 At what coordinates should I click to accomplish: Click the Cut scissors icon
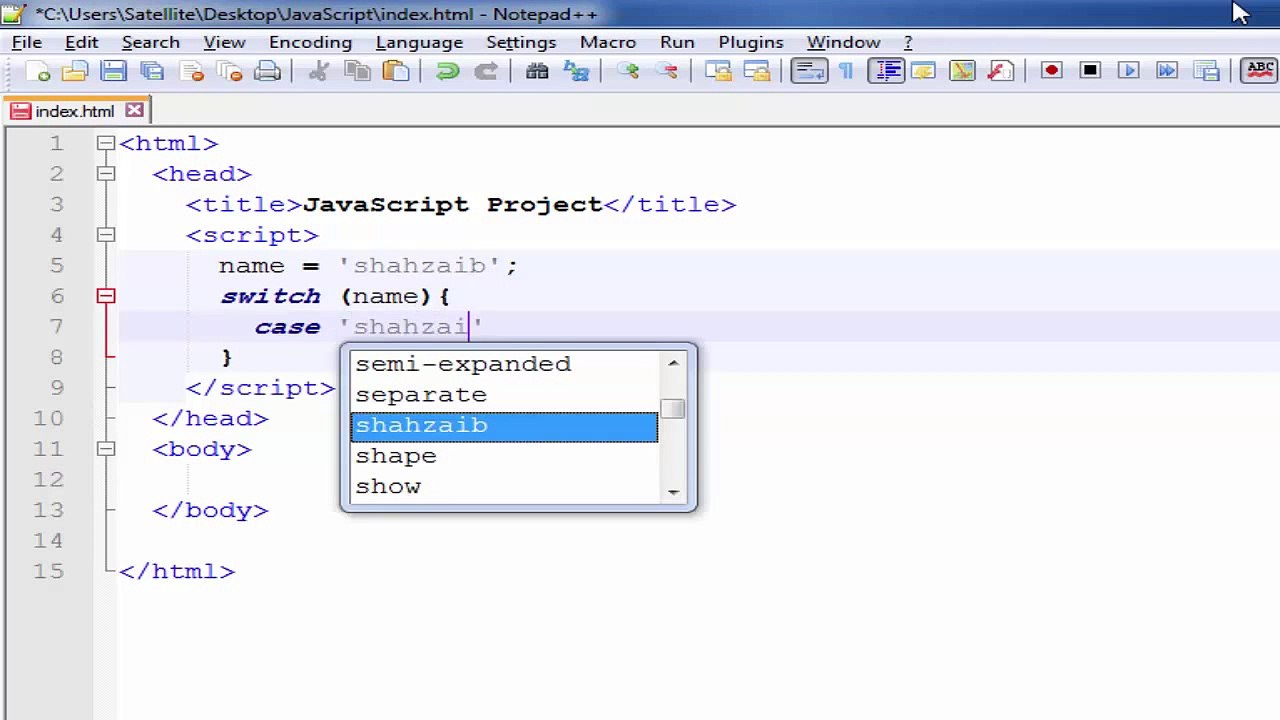pyautogui.click(x=318, y=71)
